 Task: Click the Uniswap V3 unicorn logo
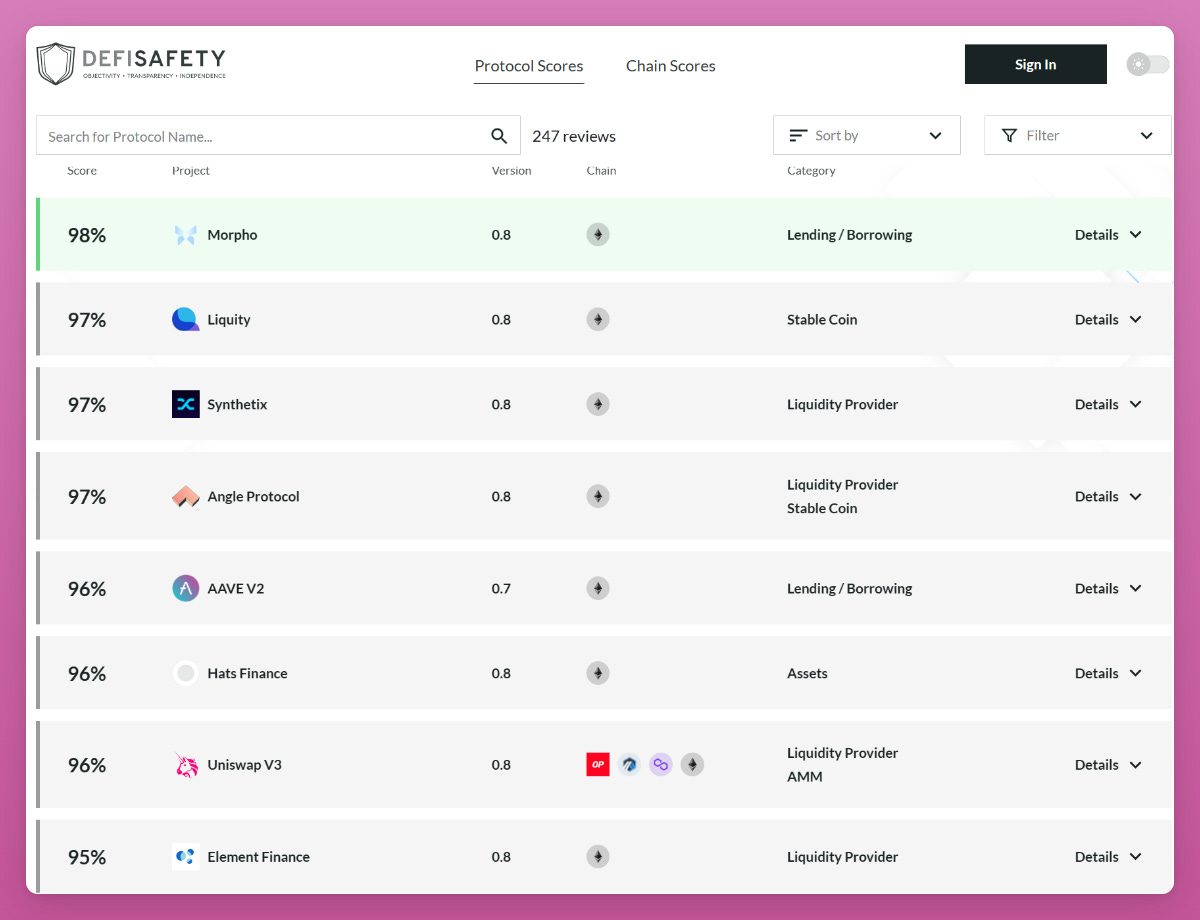(x=186, y=765)
